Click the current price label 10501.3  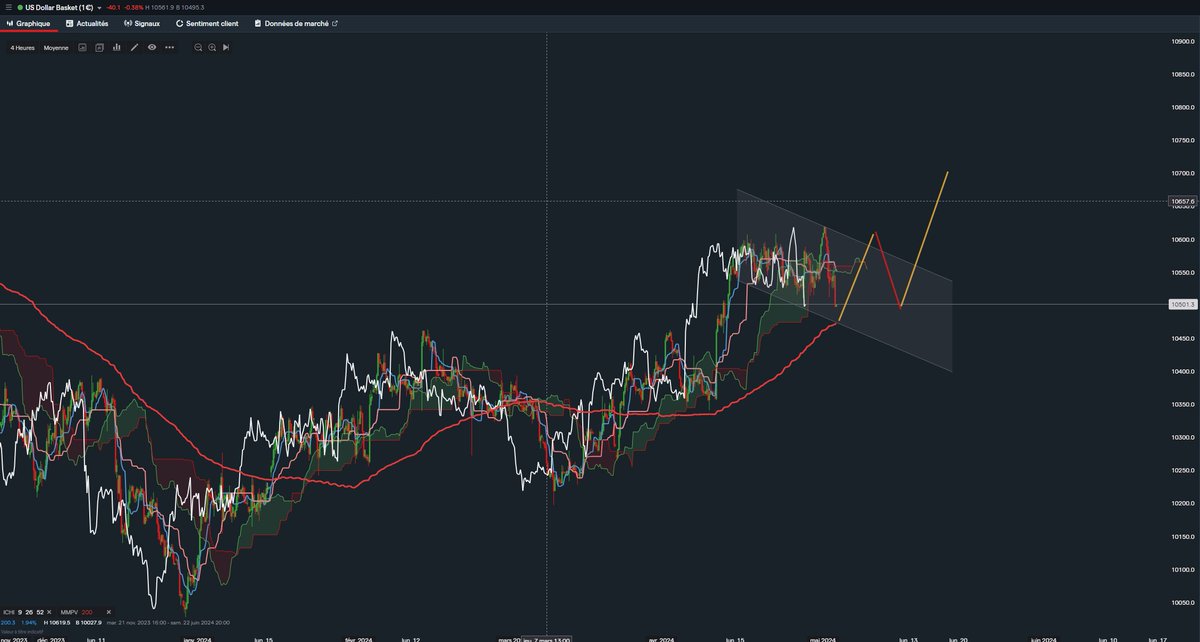1182,305
